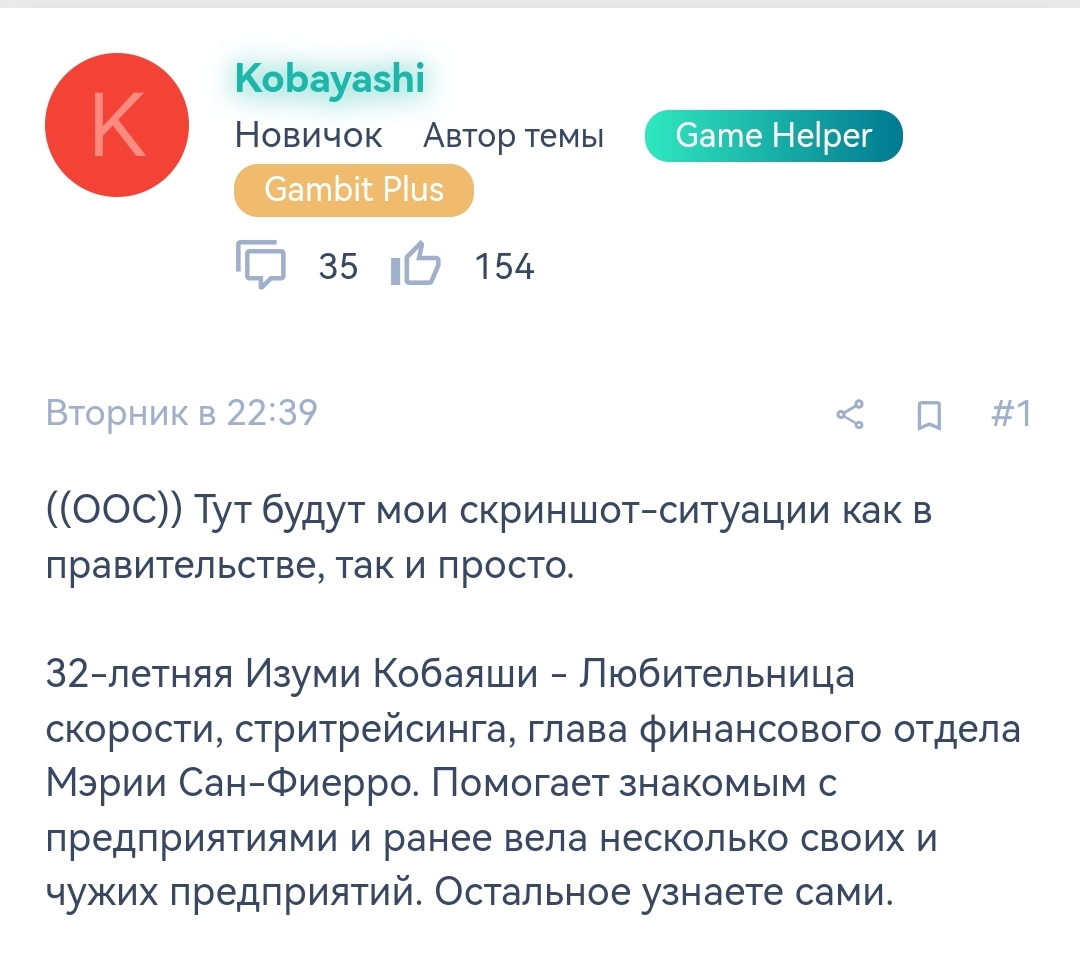Click the messages speech bubble icon
The image size is (1080, 962).
pos(261,265)
